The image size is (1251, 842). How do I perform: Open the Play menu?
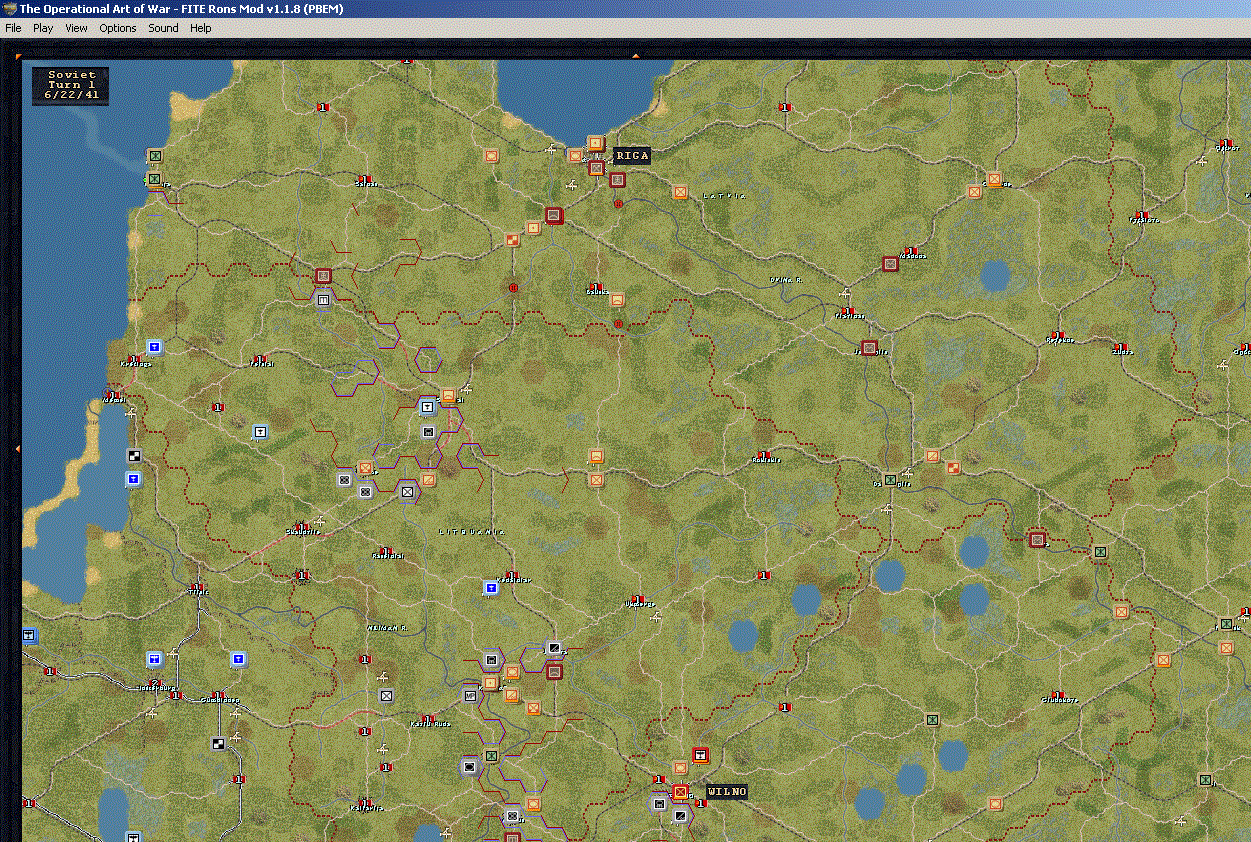pyautogui.click(x=43, y=28)
